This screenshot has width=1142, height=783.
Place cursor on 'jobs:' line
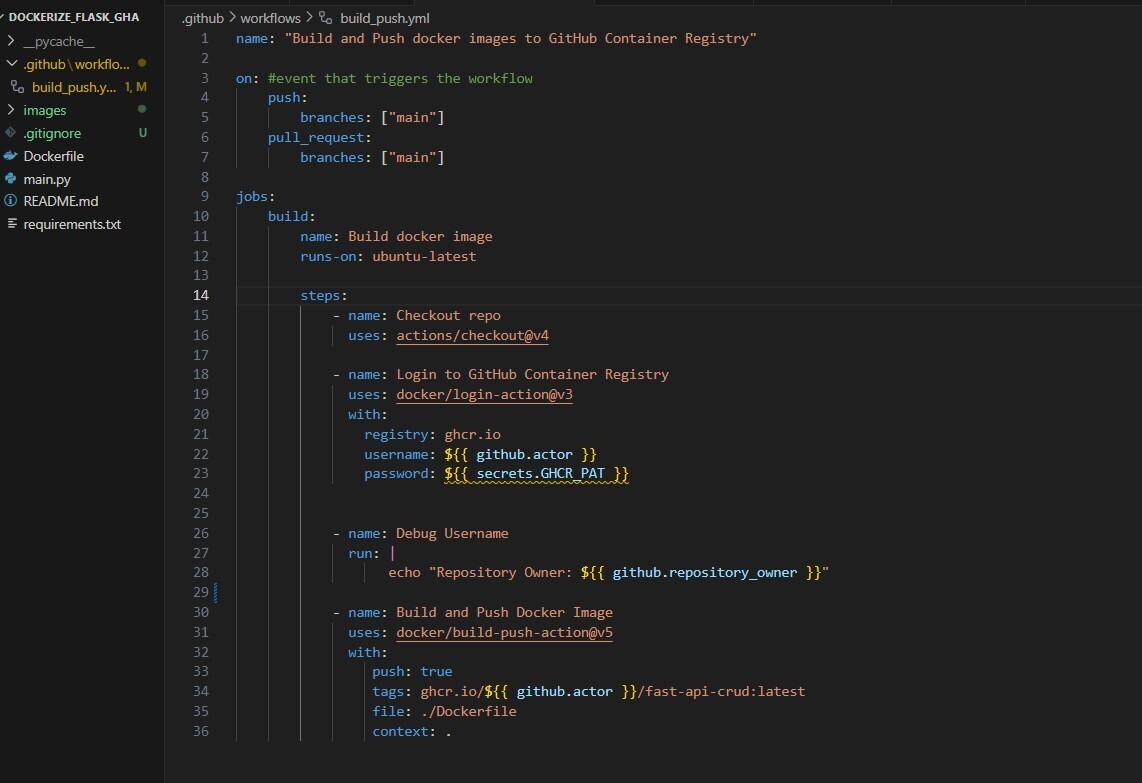coord(255,197)
